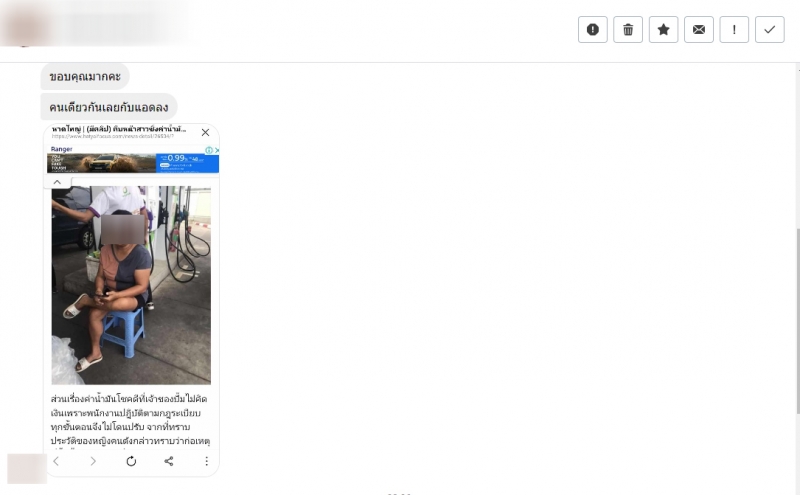
Task: Click the ad info icon on Ranger banner
Action: coord(209,150)
